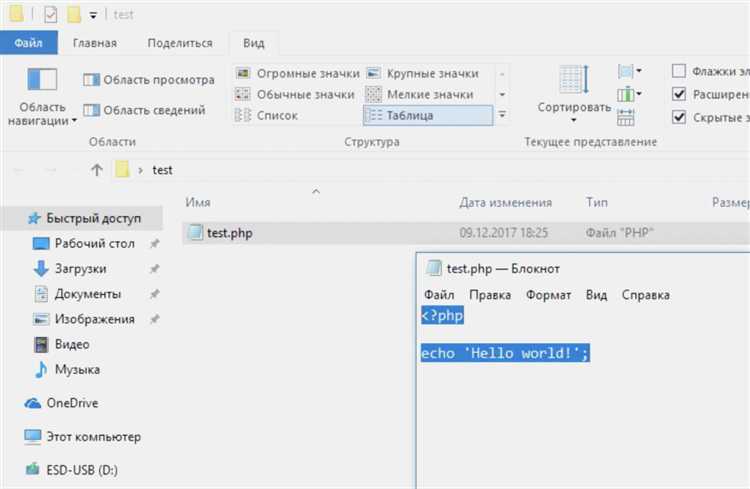Sort by Имя column header

[x=198, y=202]
